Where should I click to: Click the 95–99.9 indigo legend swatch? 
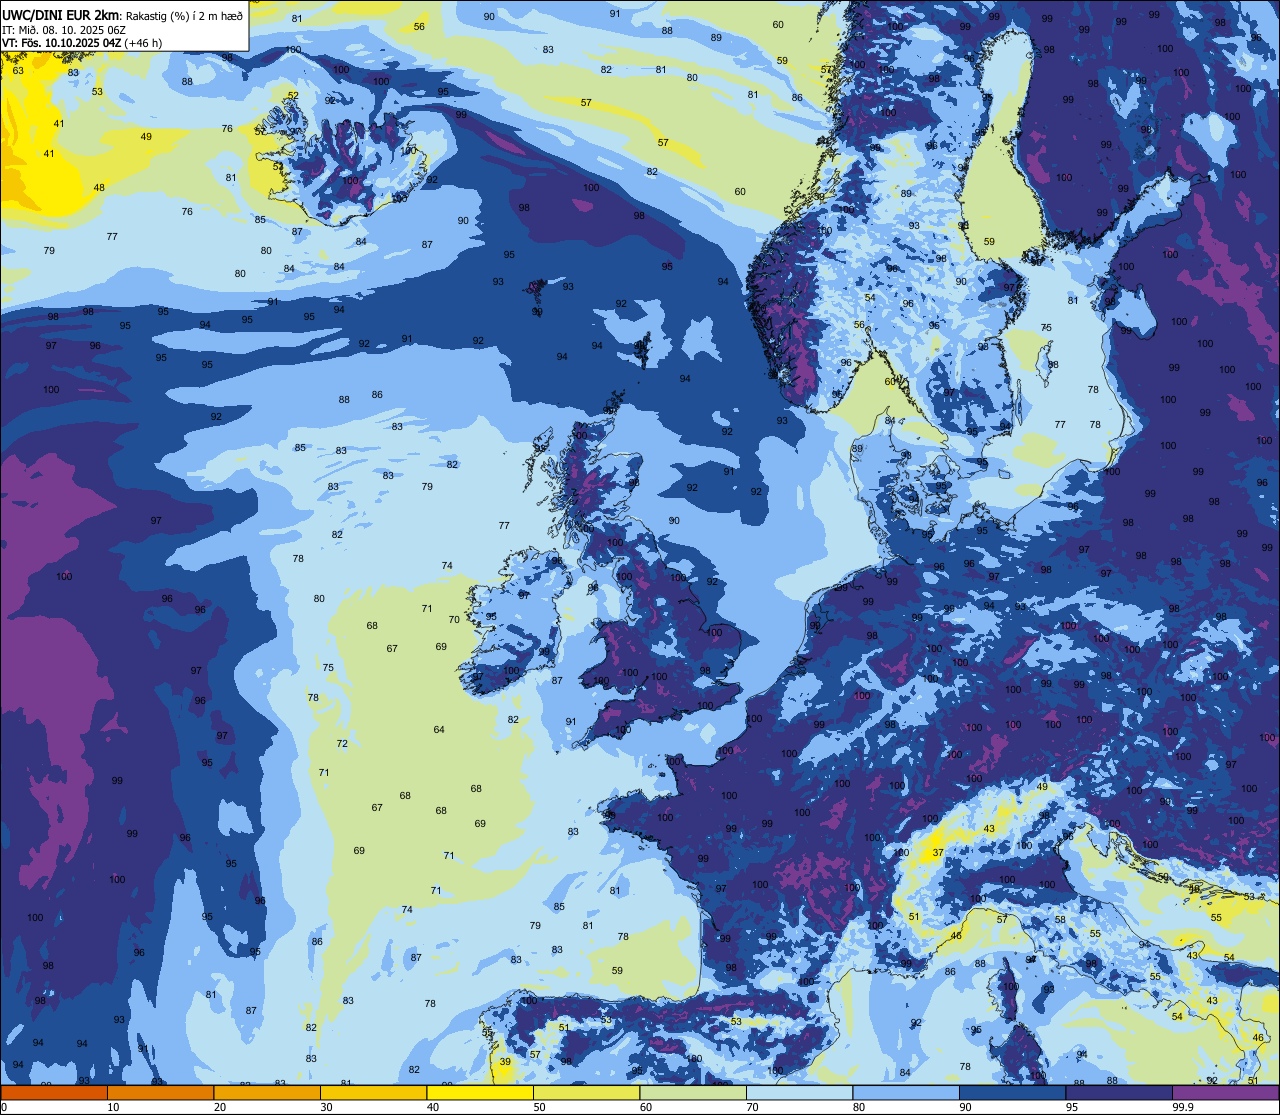[1119, 1093]
